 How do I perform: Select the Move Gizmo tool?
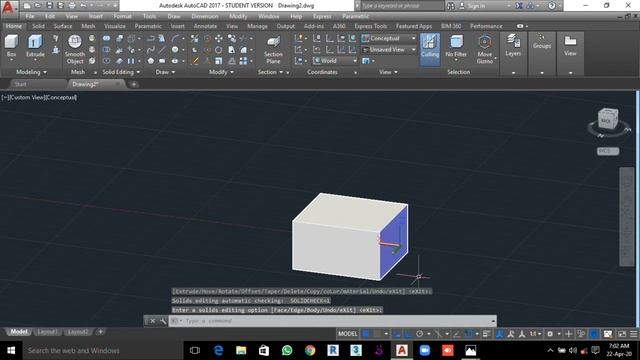(484, 49)
